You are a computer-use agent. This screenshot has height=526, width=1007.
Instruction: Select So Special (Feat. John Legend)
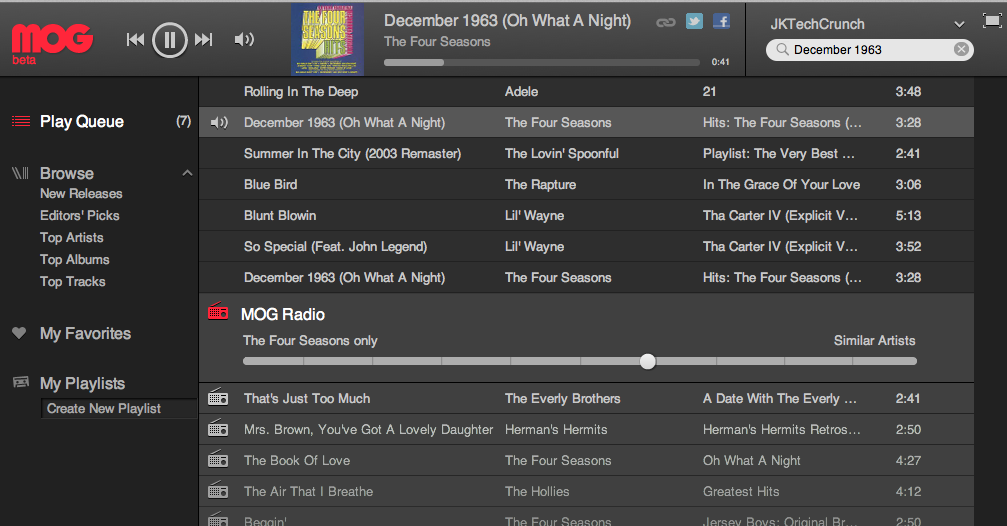coord(335,247)
